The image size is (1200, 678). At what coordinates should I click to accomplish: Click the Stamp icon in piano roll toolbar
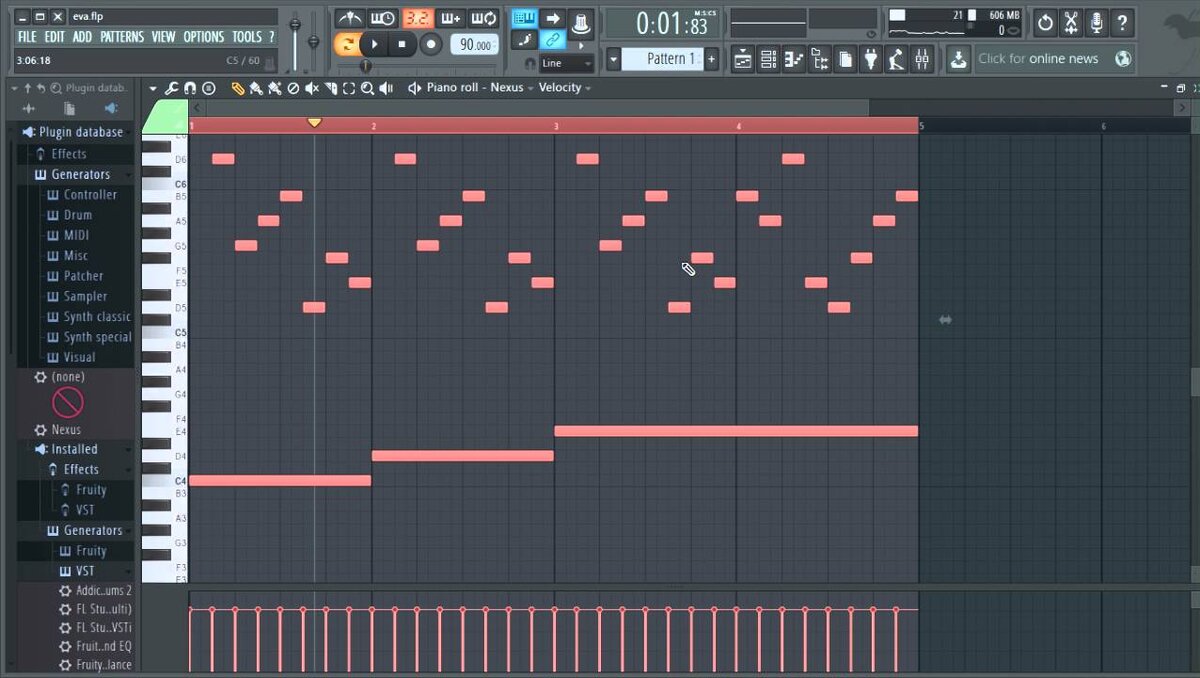209,88
